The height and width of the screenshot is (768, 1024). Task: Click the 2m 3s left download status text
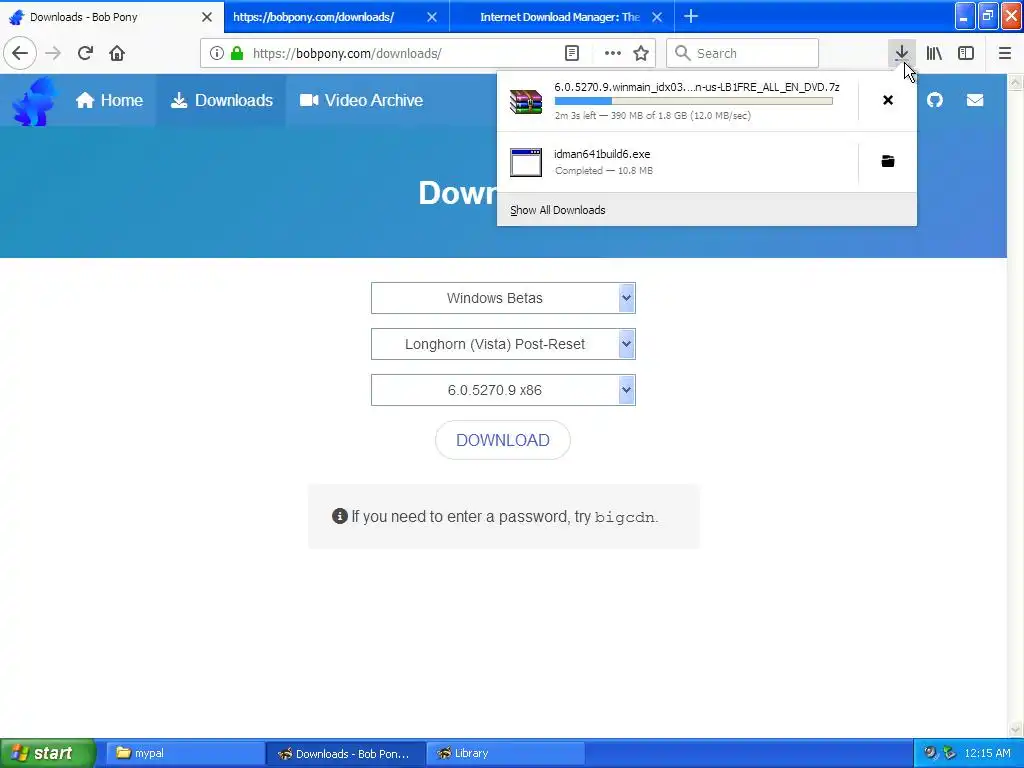(x=652, y=116)
